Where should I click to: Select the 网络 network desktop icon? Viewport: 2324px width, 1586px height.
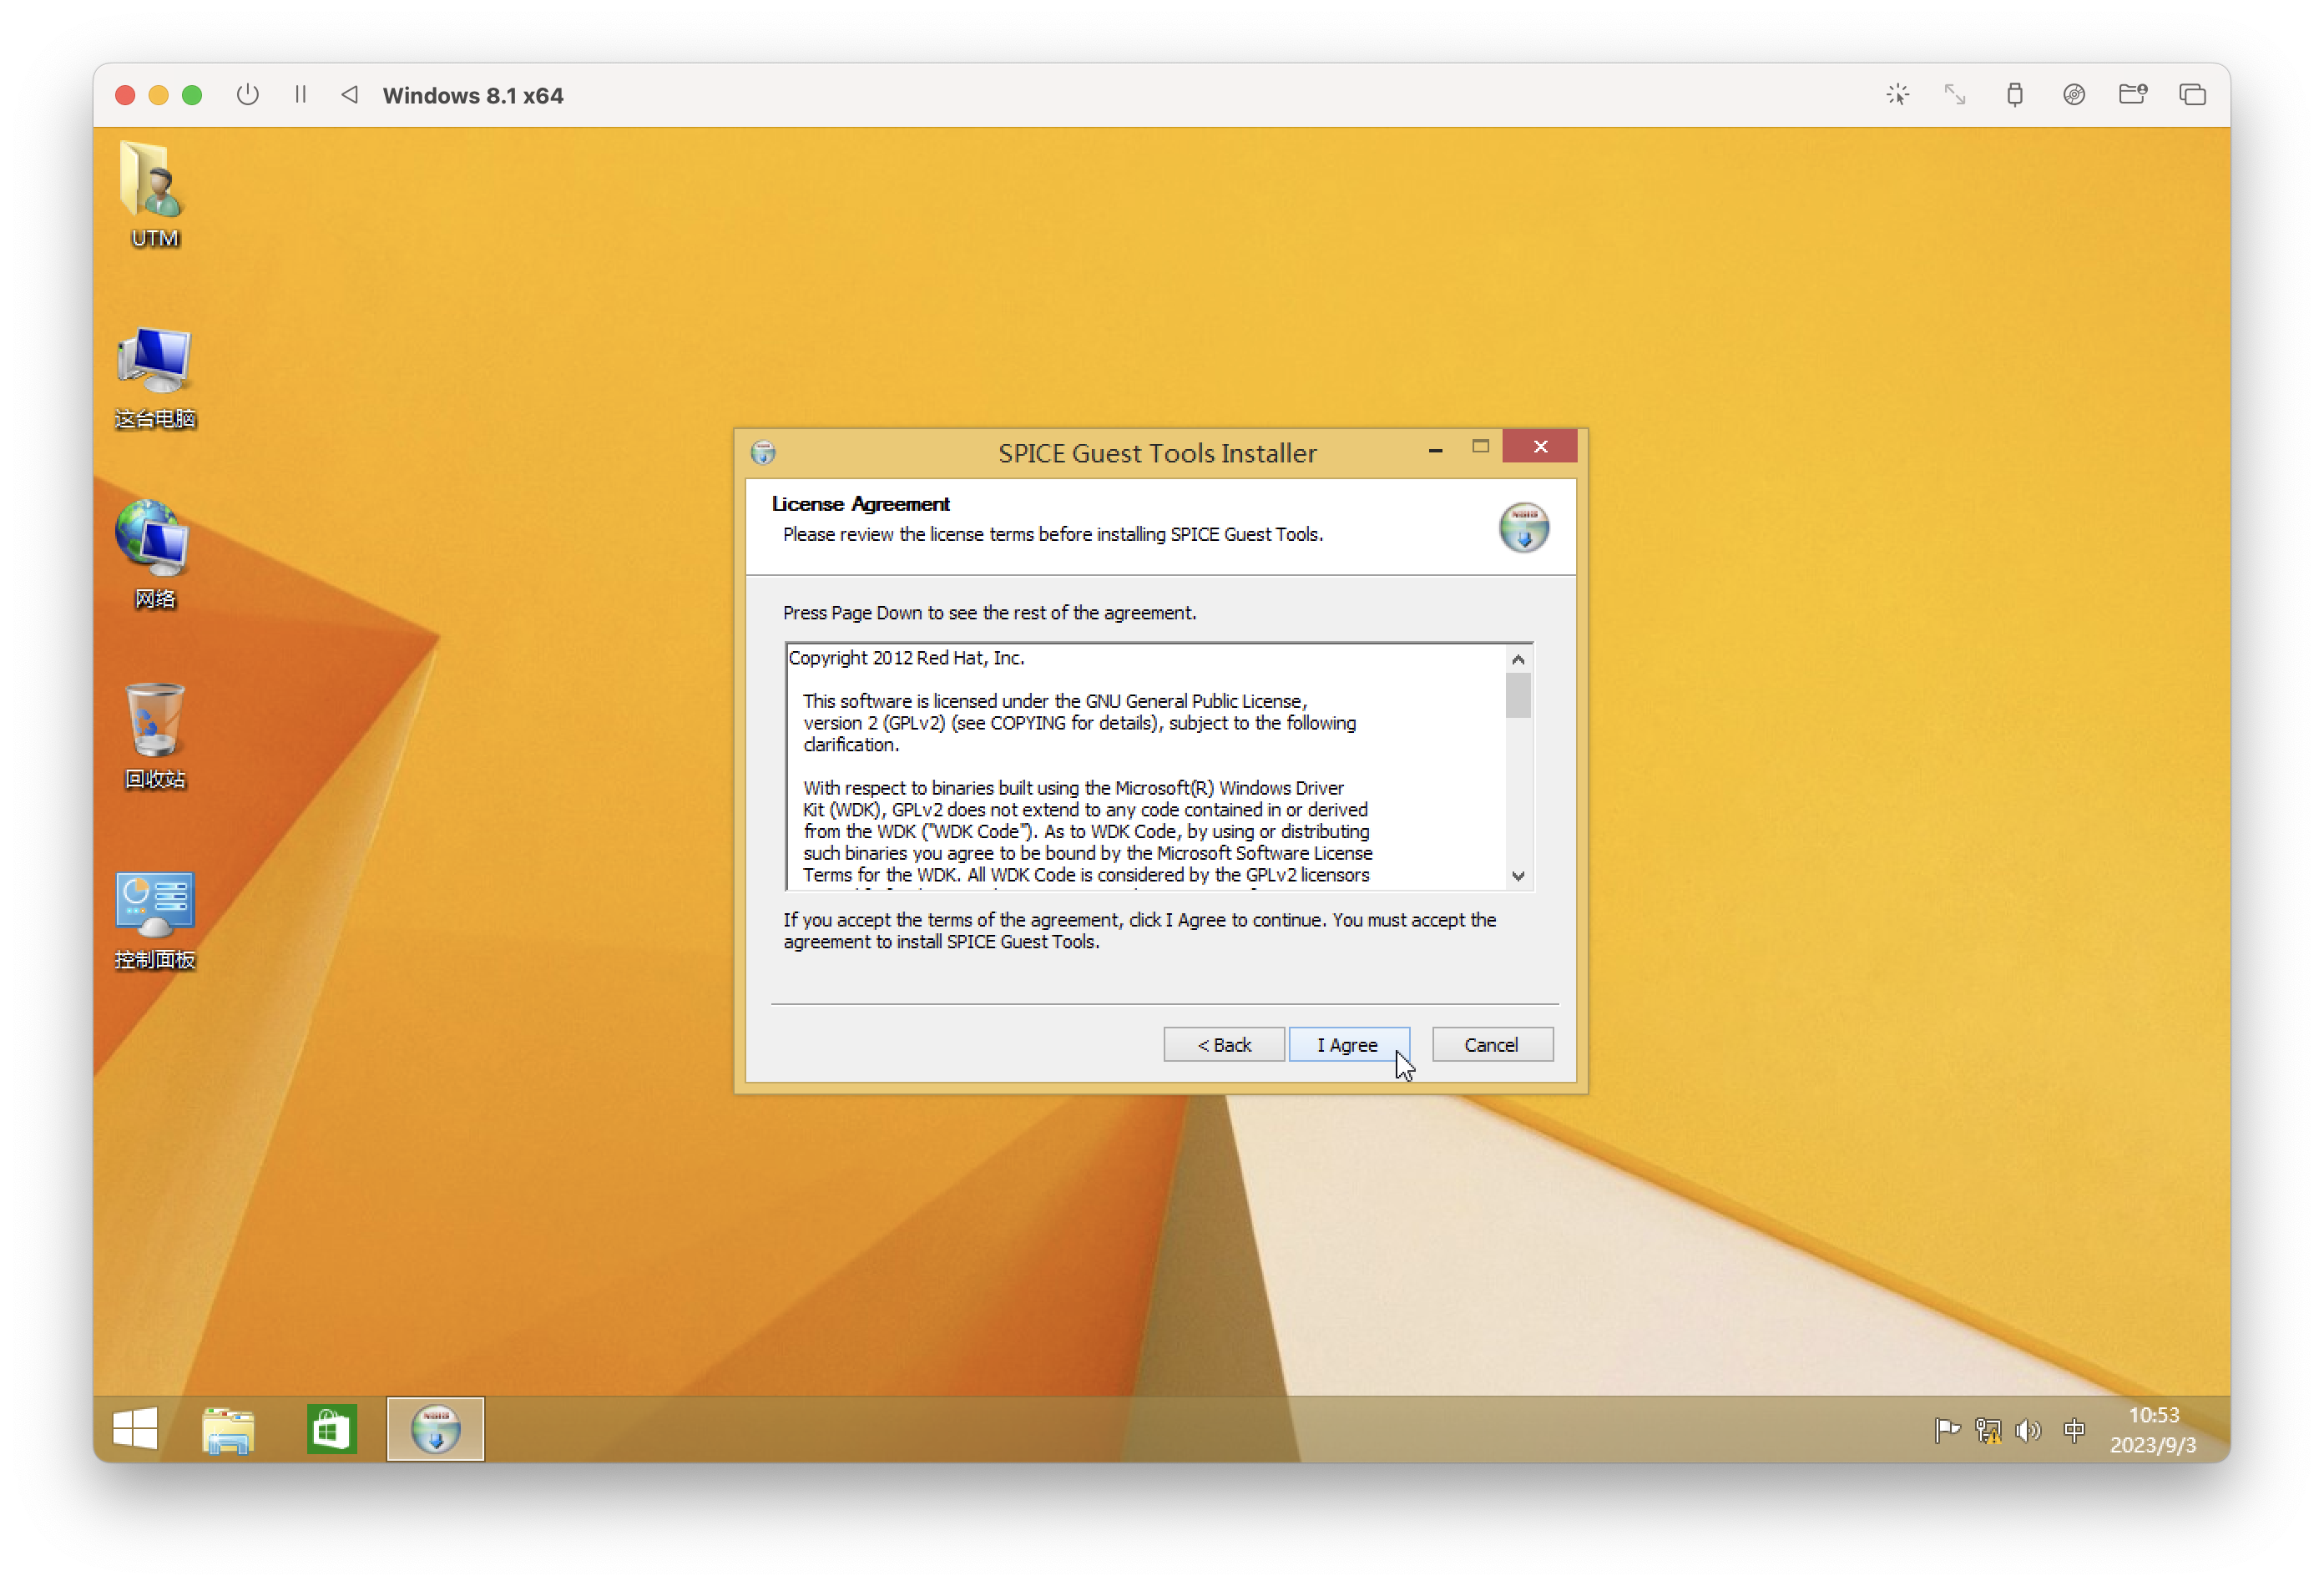coord(154,556)
